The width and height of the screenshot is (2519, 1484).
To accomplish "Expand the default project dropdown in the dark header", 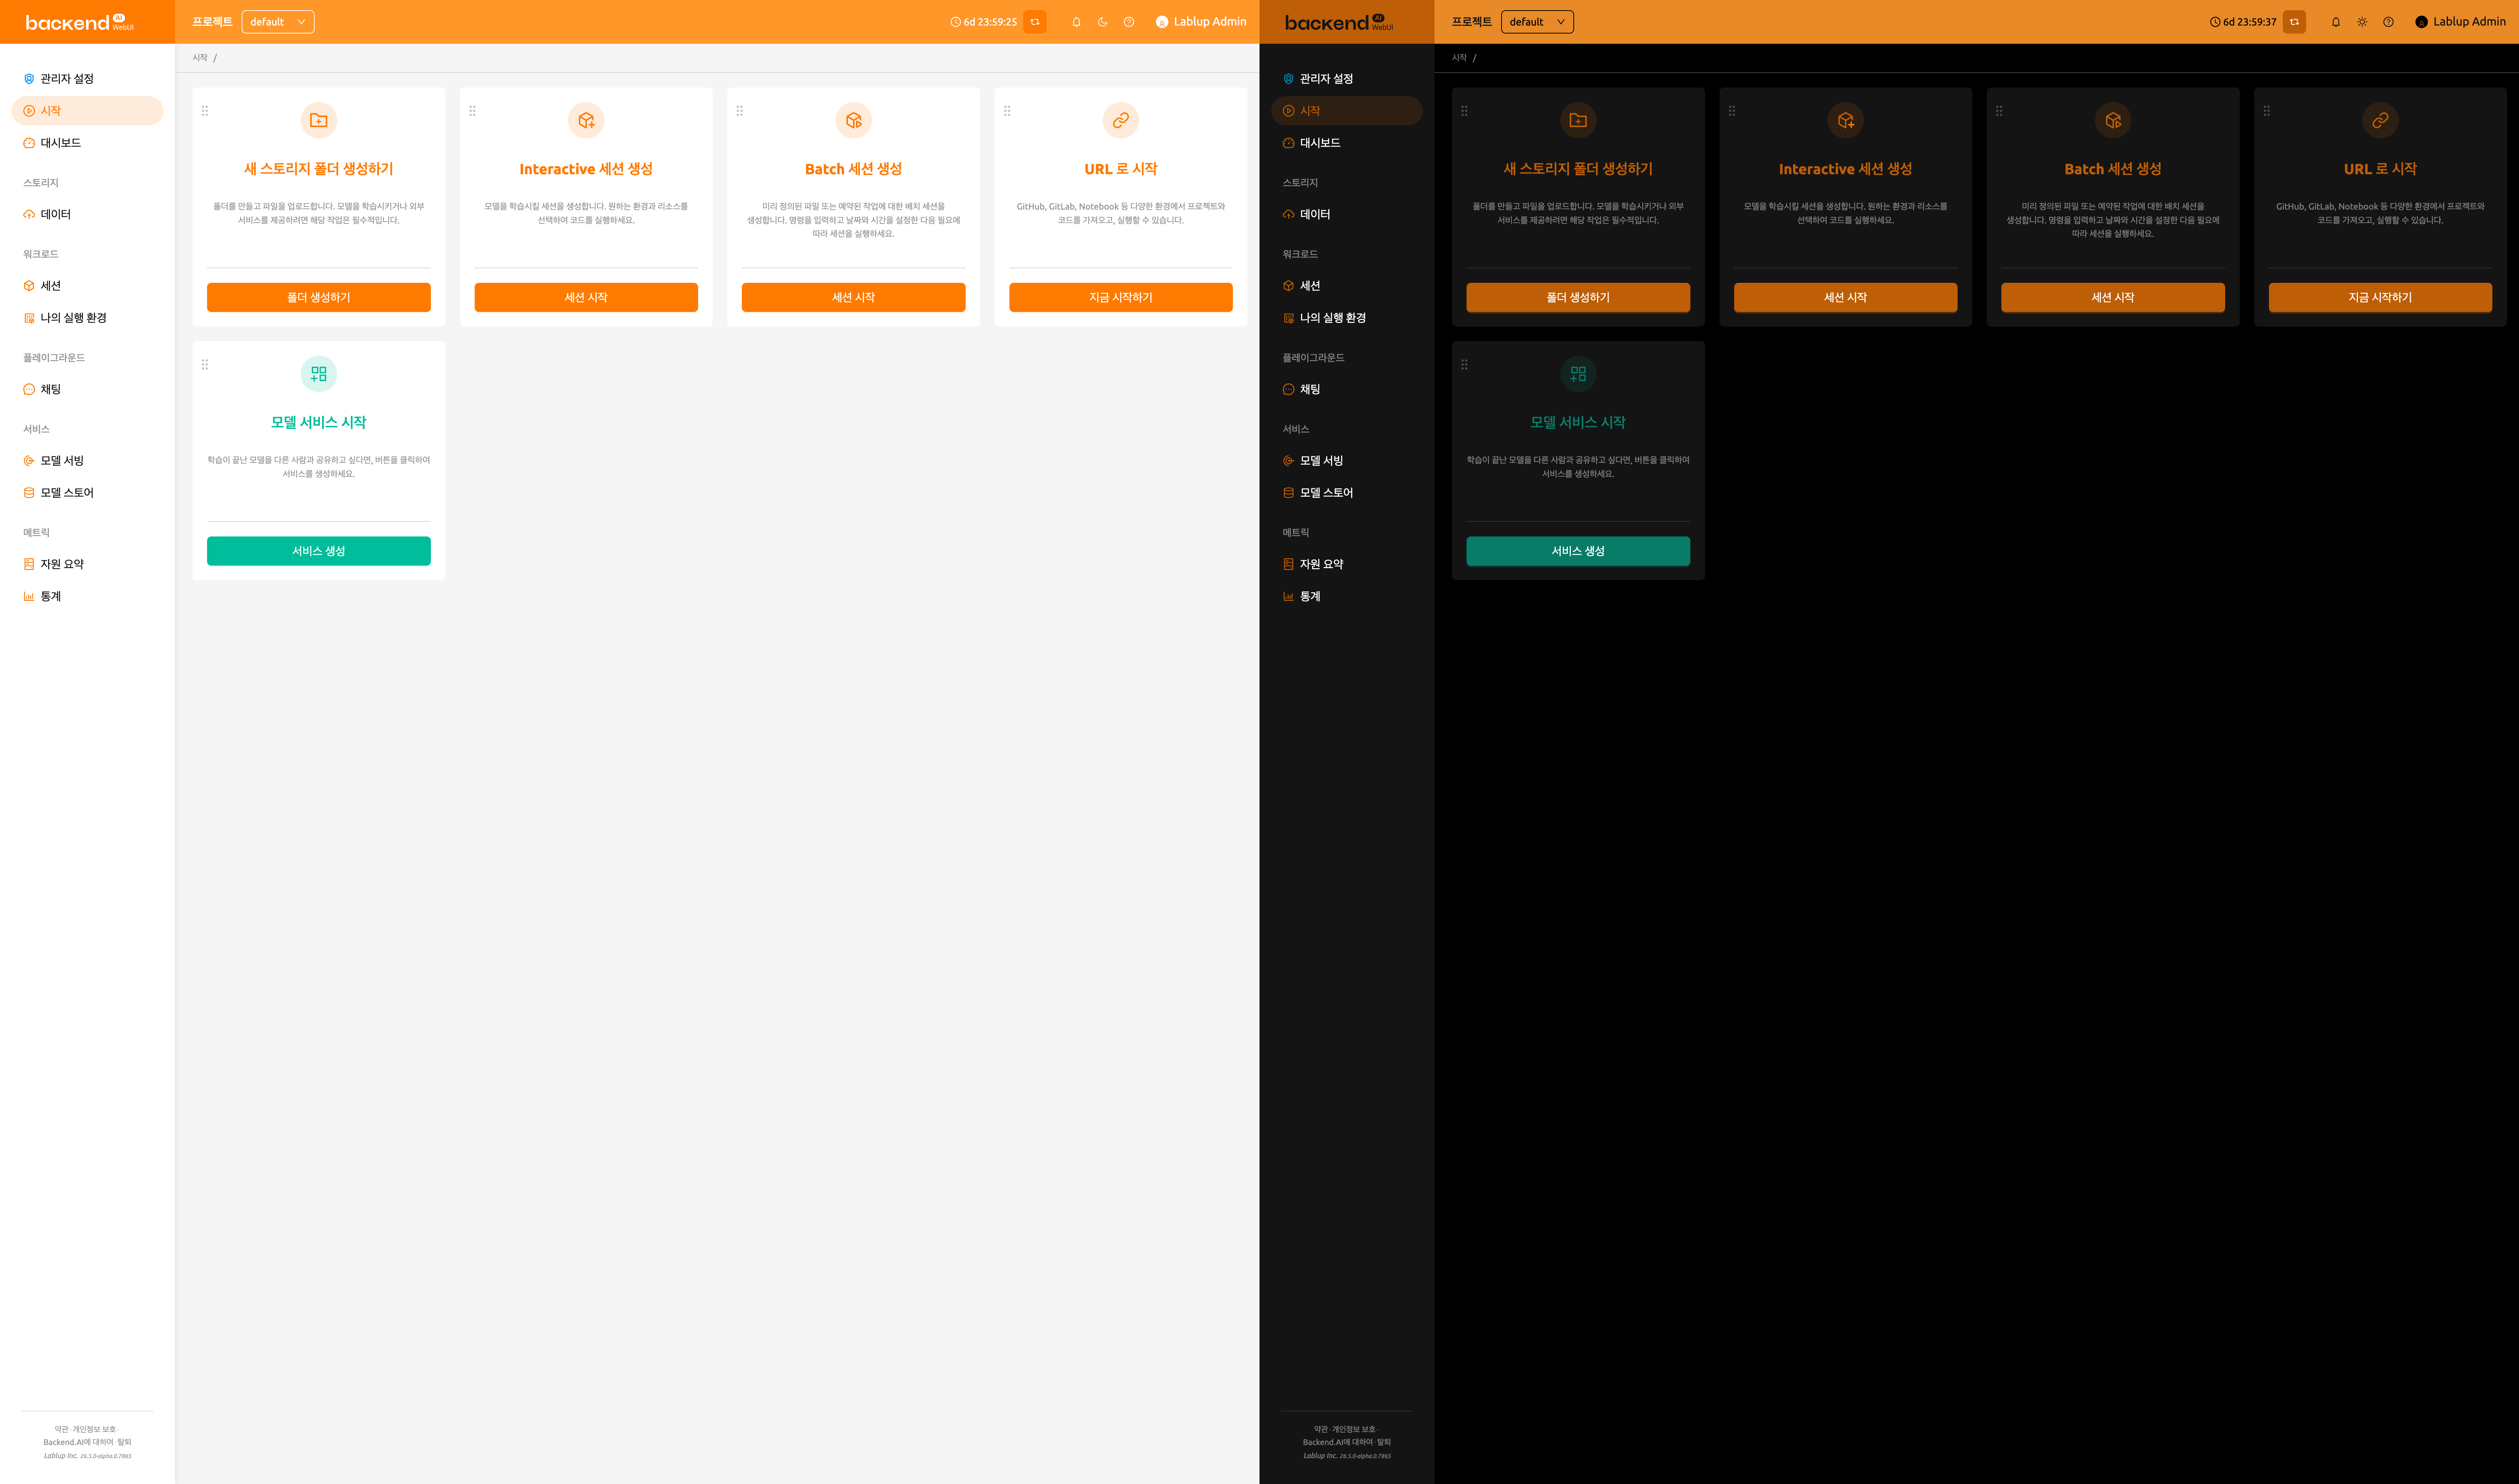I will point(1537,22).
